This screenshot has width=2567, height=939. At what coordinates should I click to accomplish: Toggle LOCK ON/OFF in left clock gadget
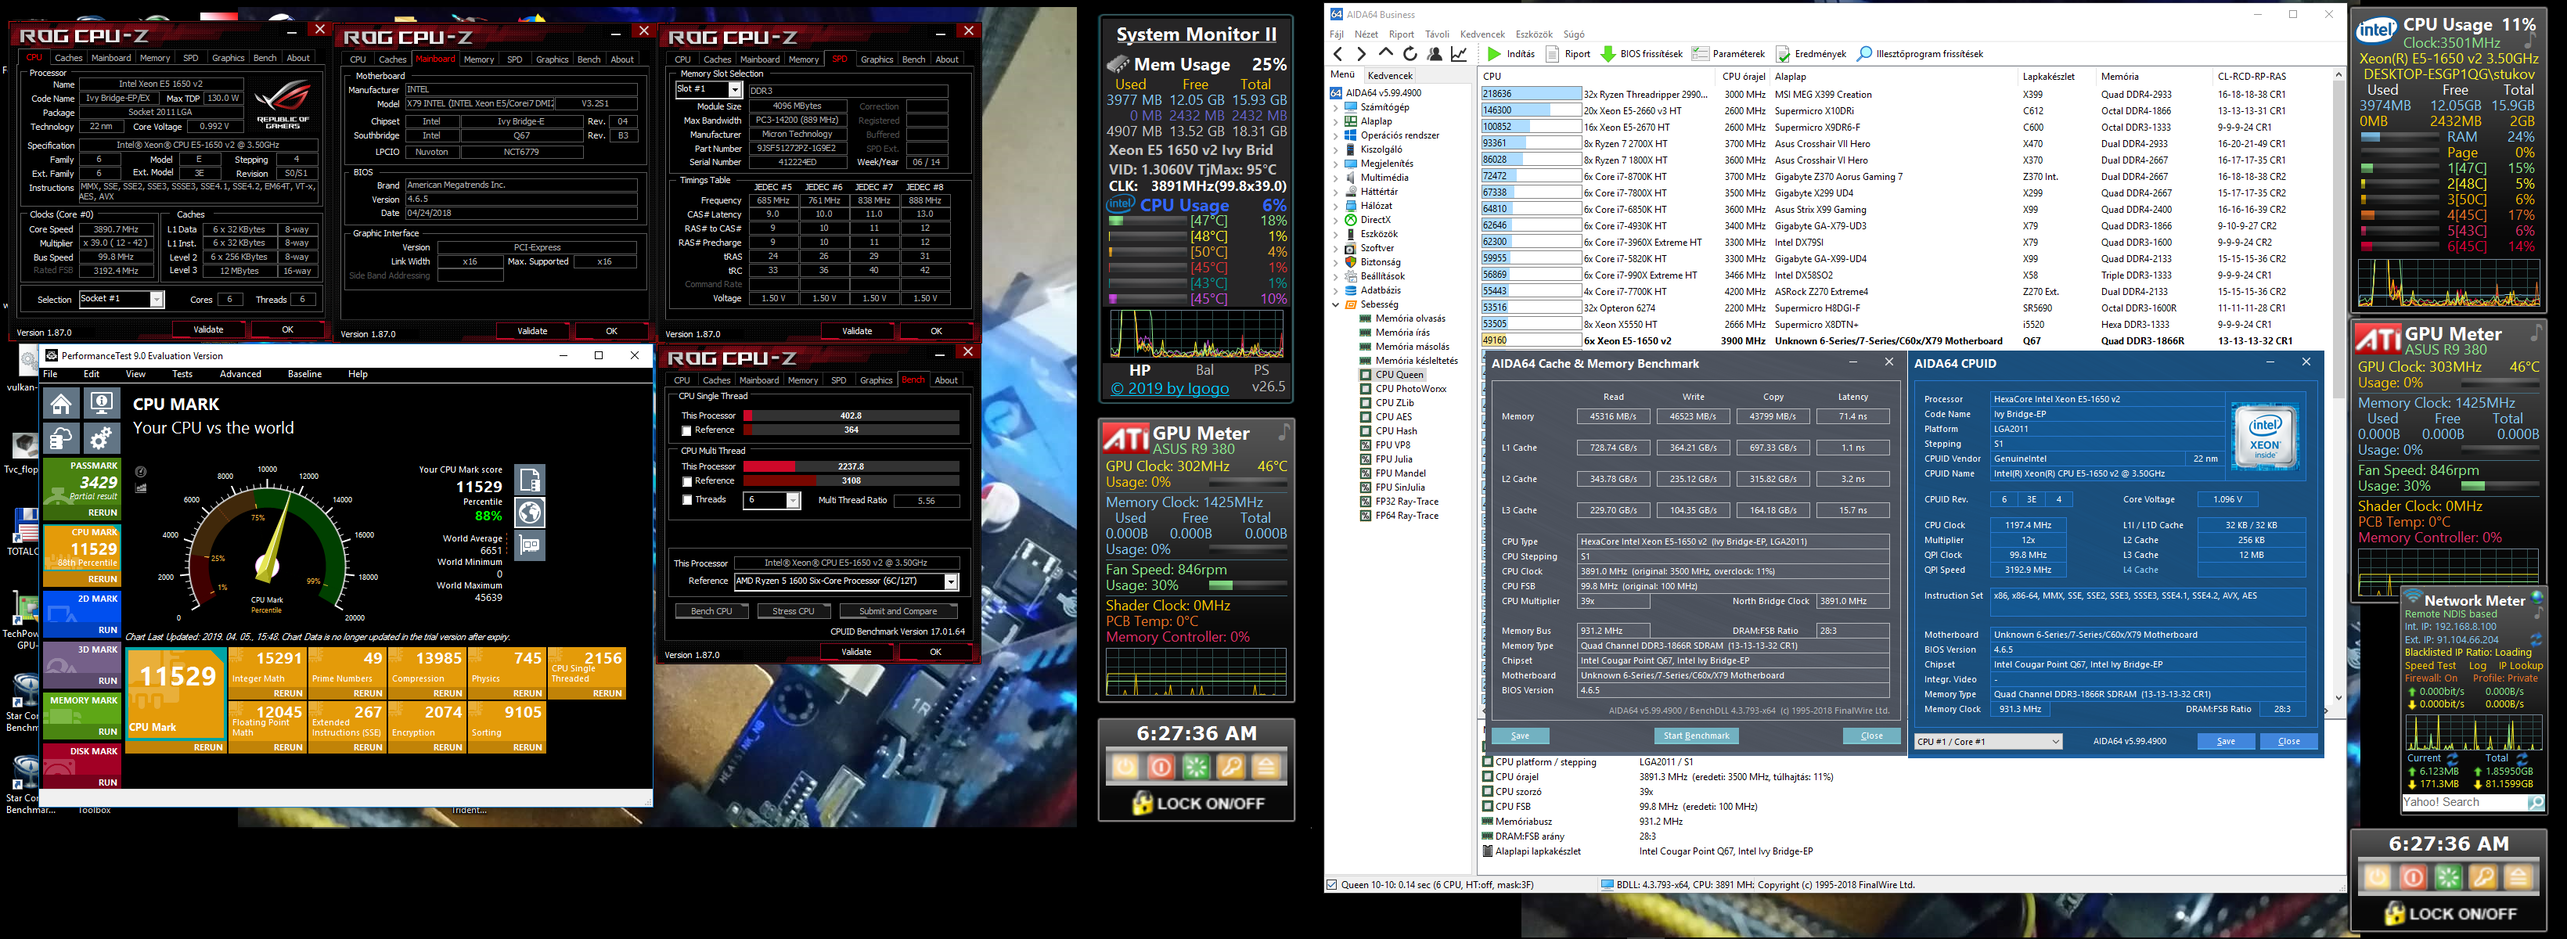click(1197, 803)
